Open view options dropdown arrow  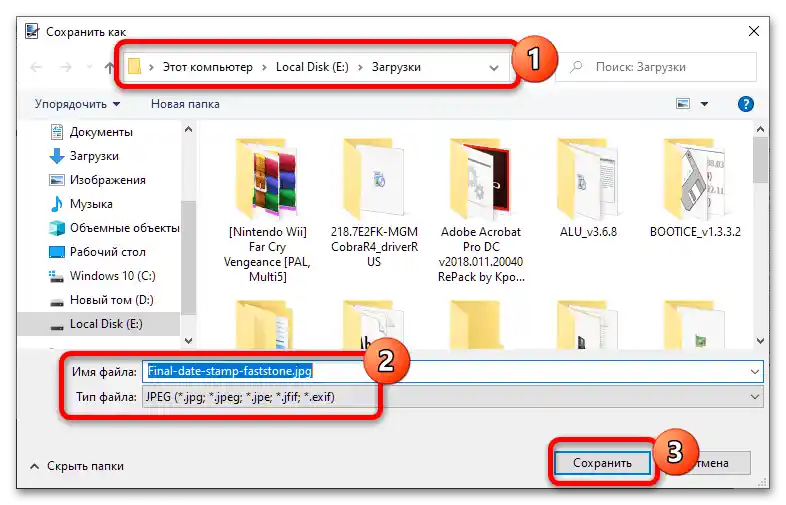[x=704, y=104]
